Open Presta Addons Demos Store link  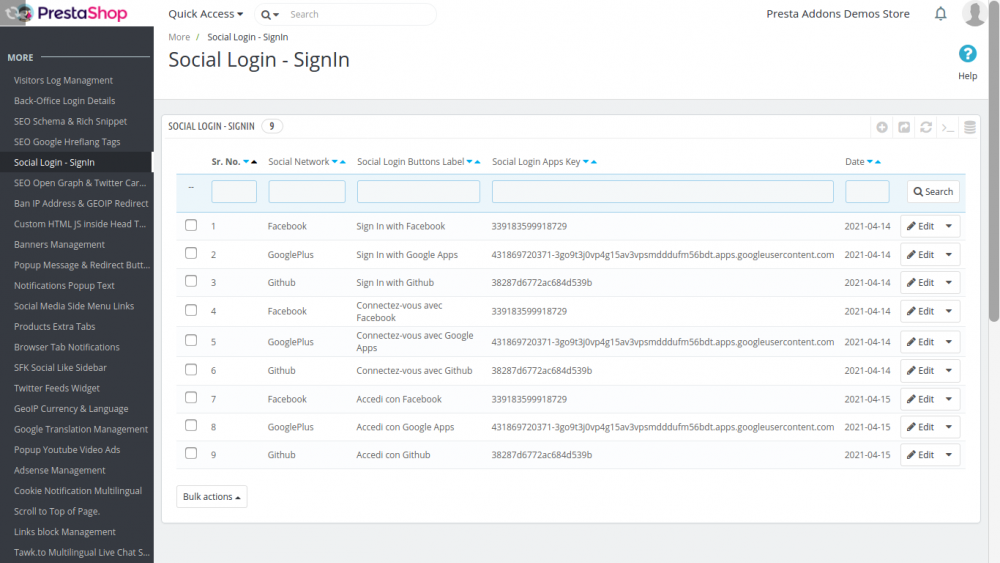point(838,13)
